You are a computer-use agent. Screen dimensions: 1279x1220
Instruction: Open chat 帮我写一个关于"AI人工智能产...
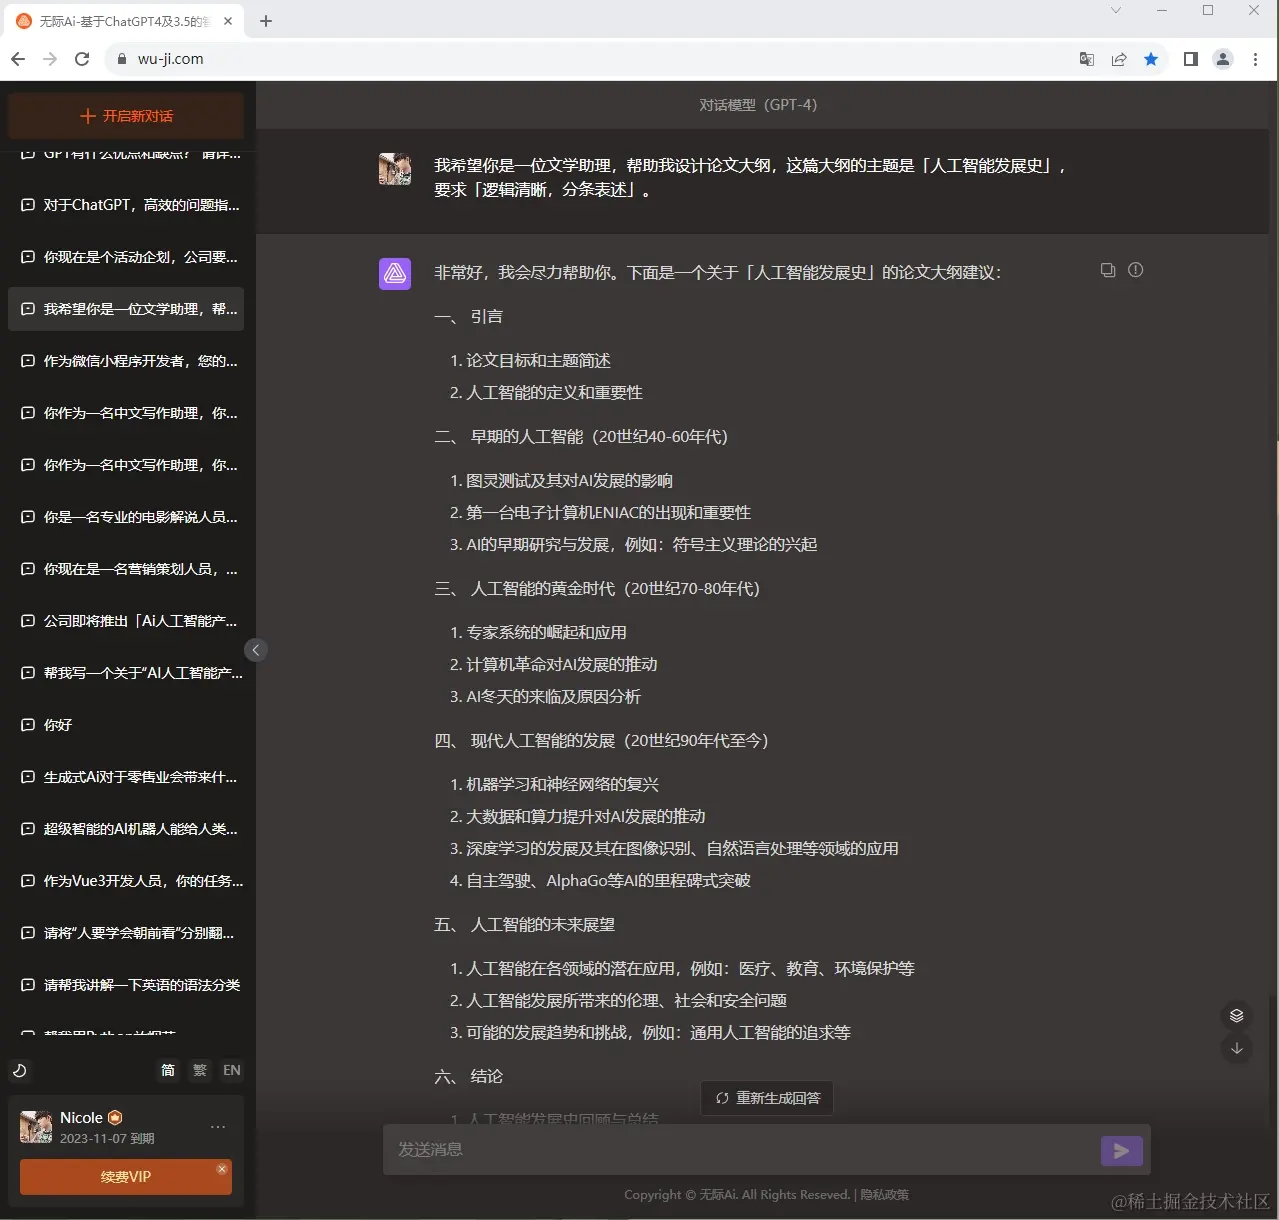[x=126, y=673]
